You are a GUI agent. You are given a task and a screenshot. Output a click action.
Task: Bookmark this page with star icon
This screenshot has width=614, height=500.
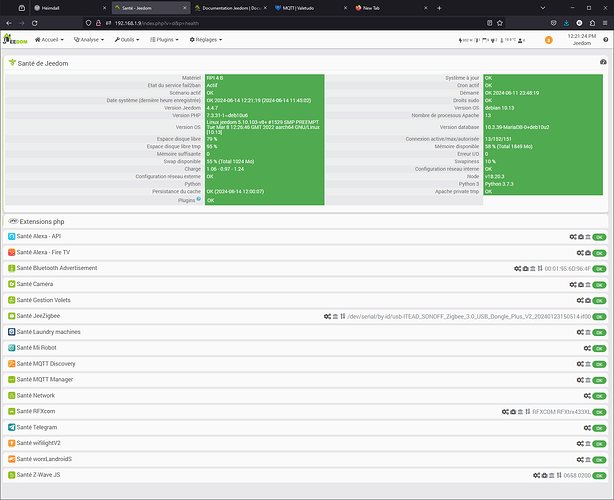coord(500,23)
